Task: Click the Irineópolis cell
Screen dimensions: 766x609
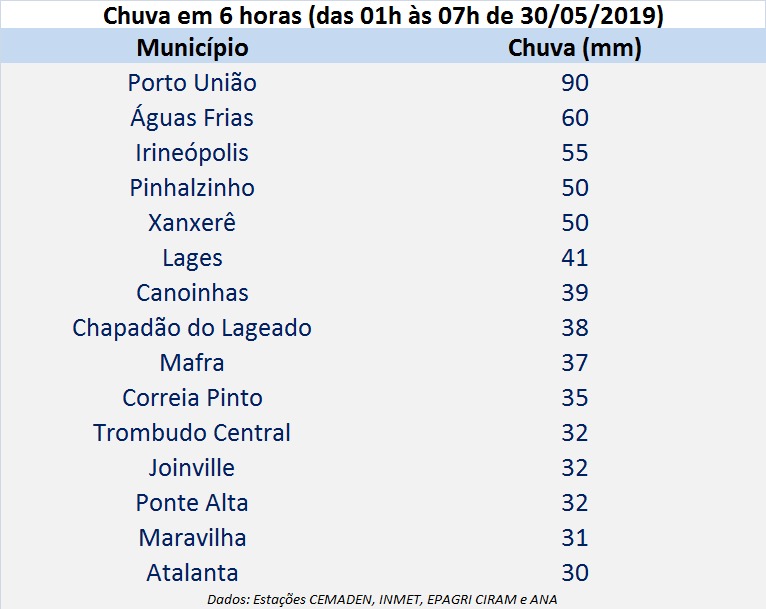Action: pos(192,153)
